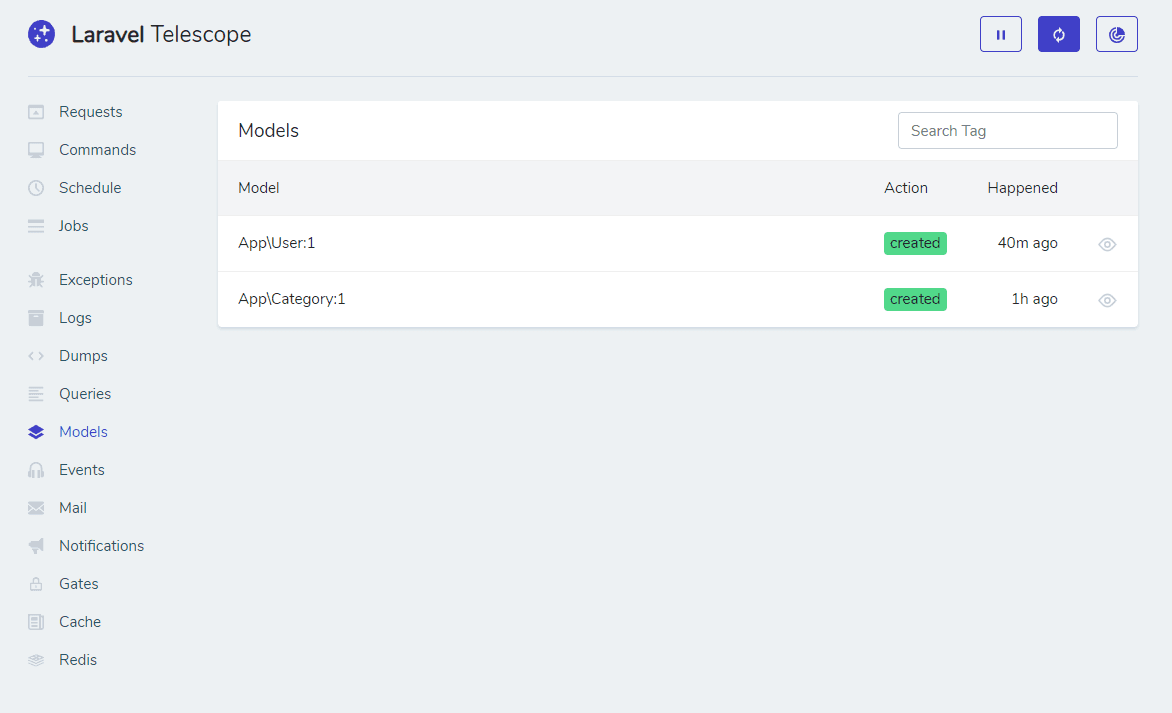Go to the Cache page
1172x713 pixels.
(81, 621)
